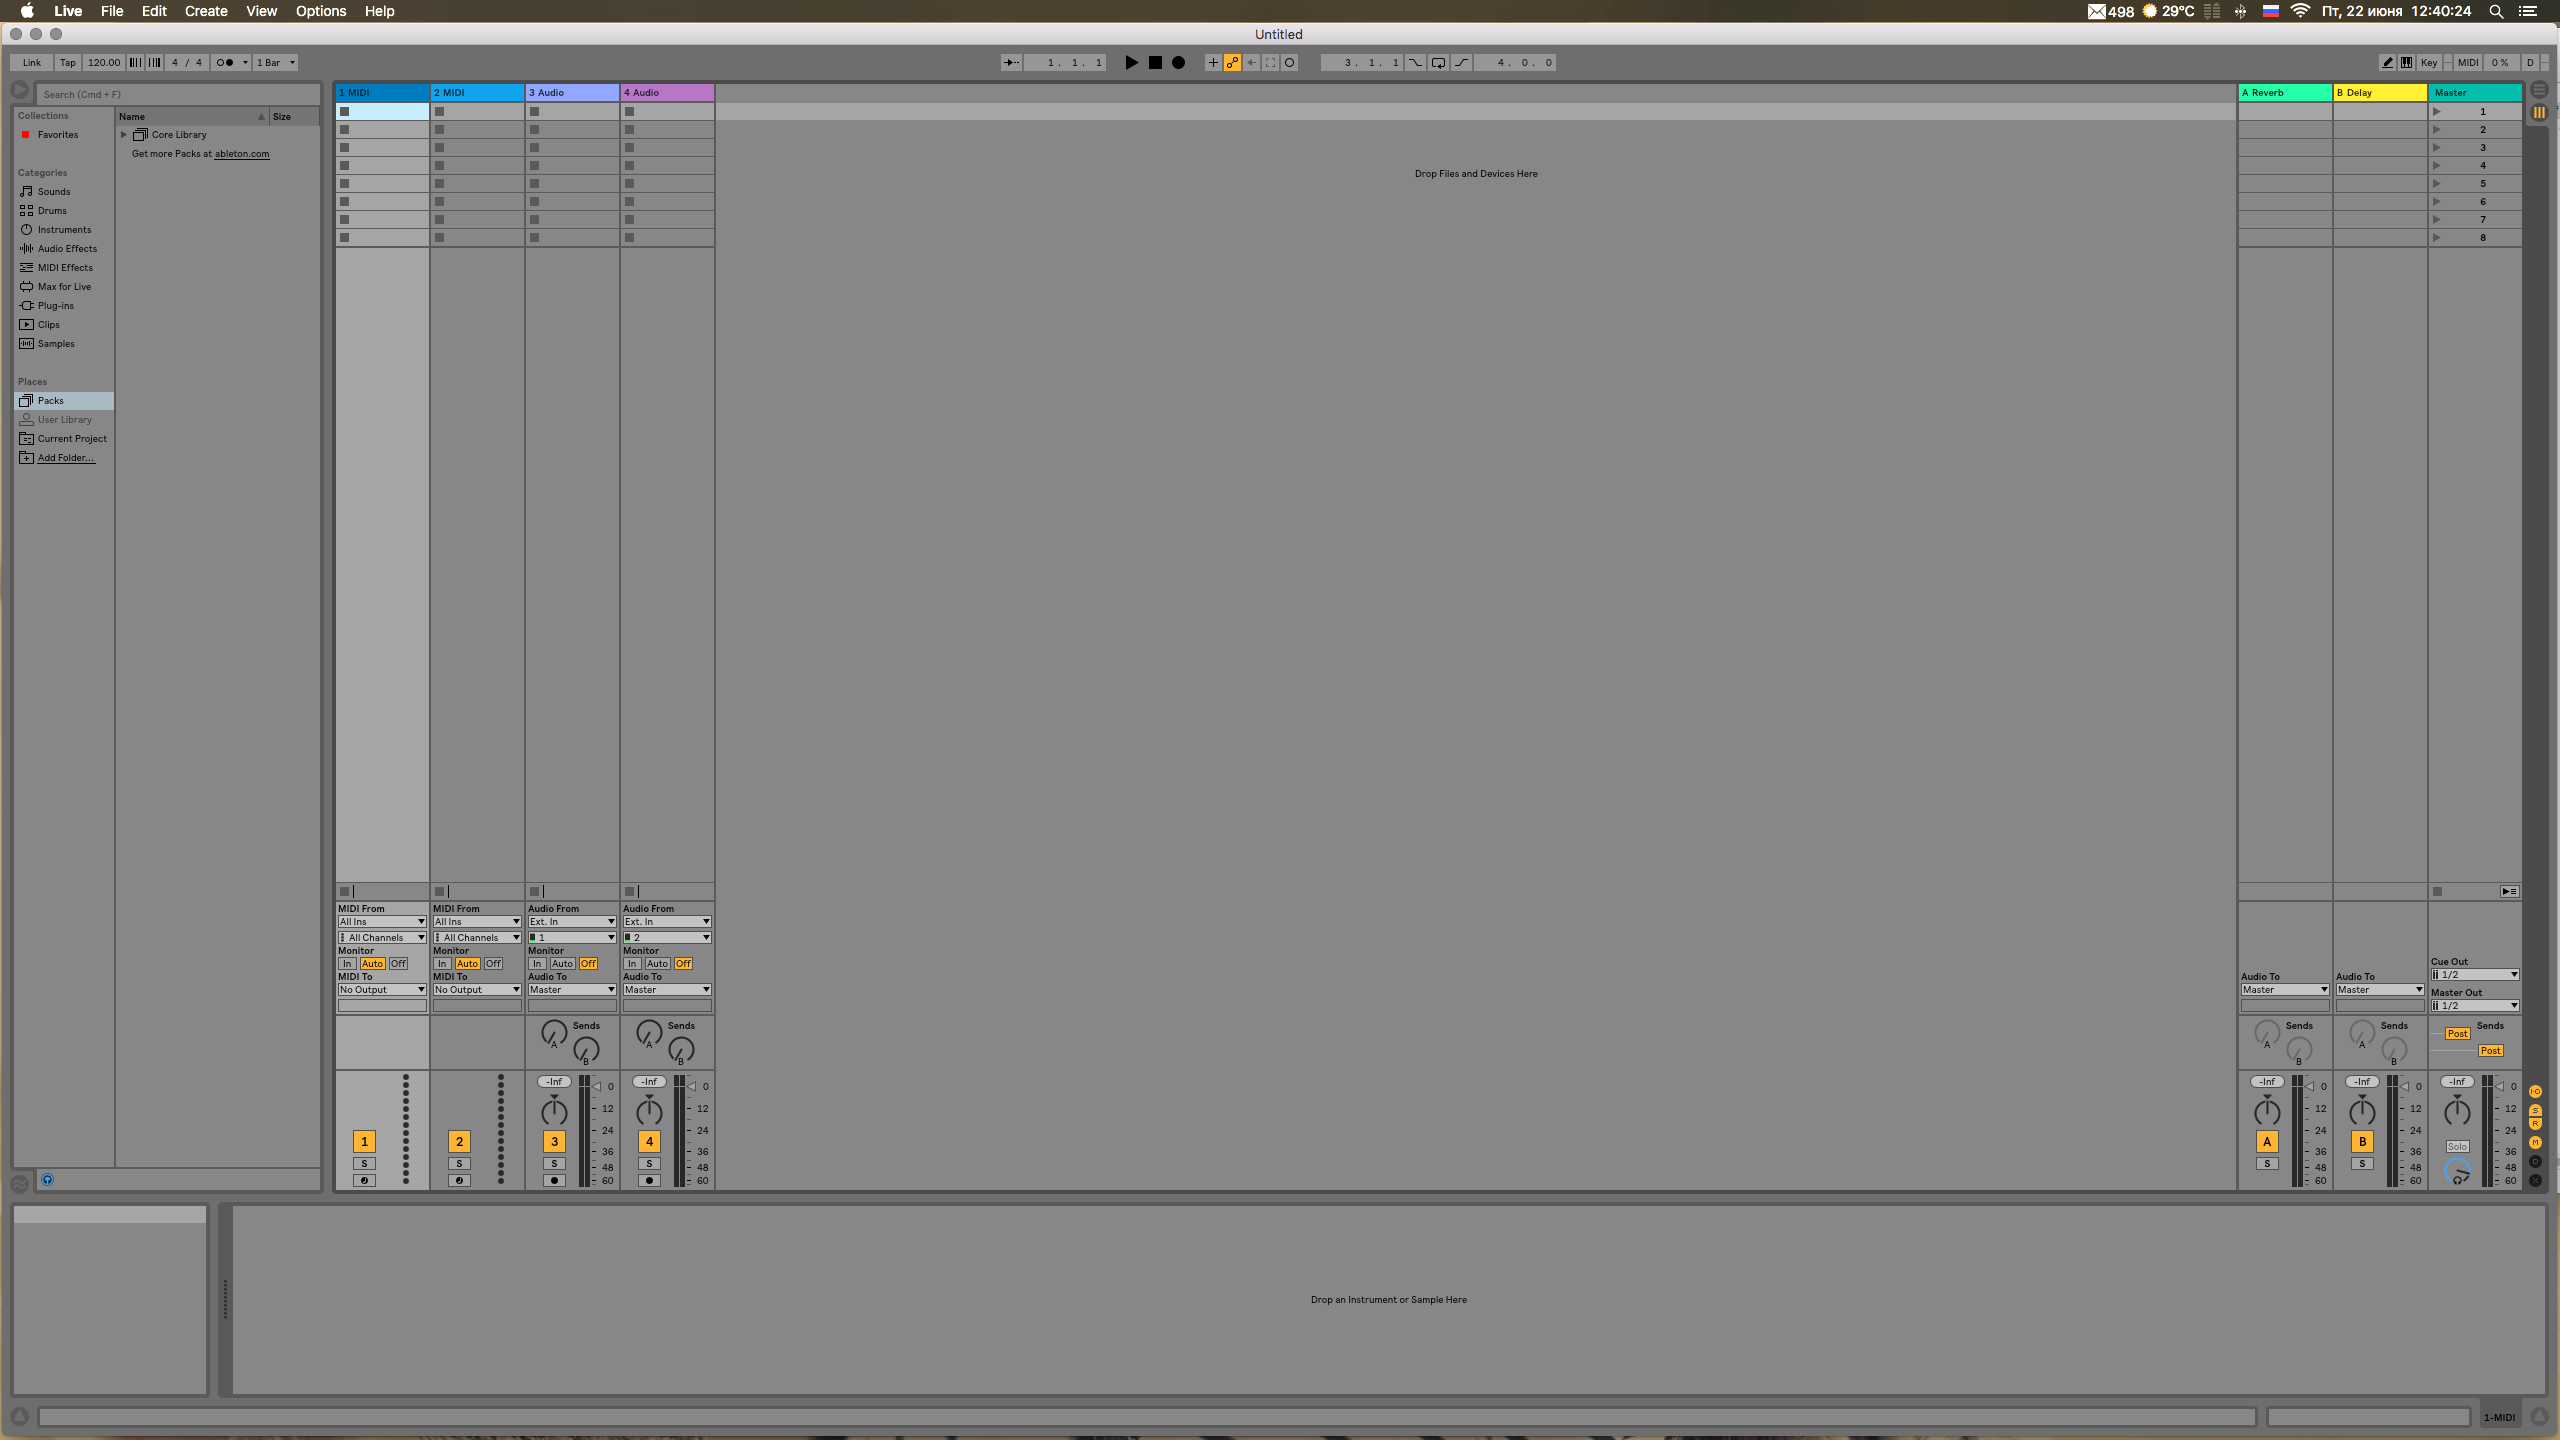
Task: Toggle Monitor Off on Audio track 3
Action: point(587,964)
